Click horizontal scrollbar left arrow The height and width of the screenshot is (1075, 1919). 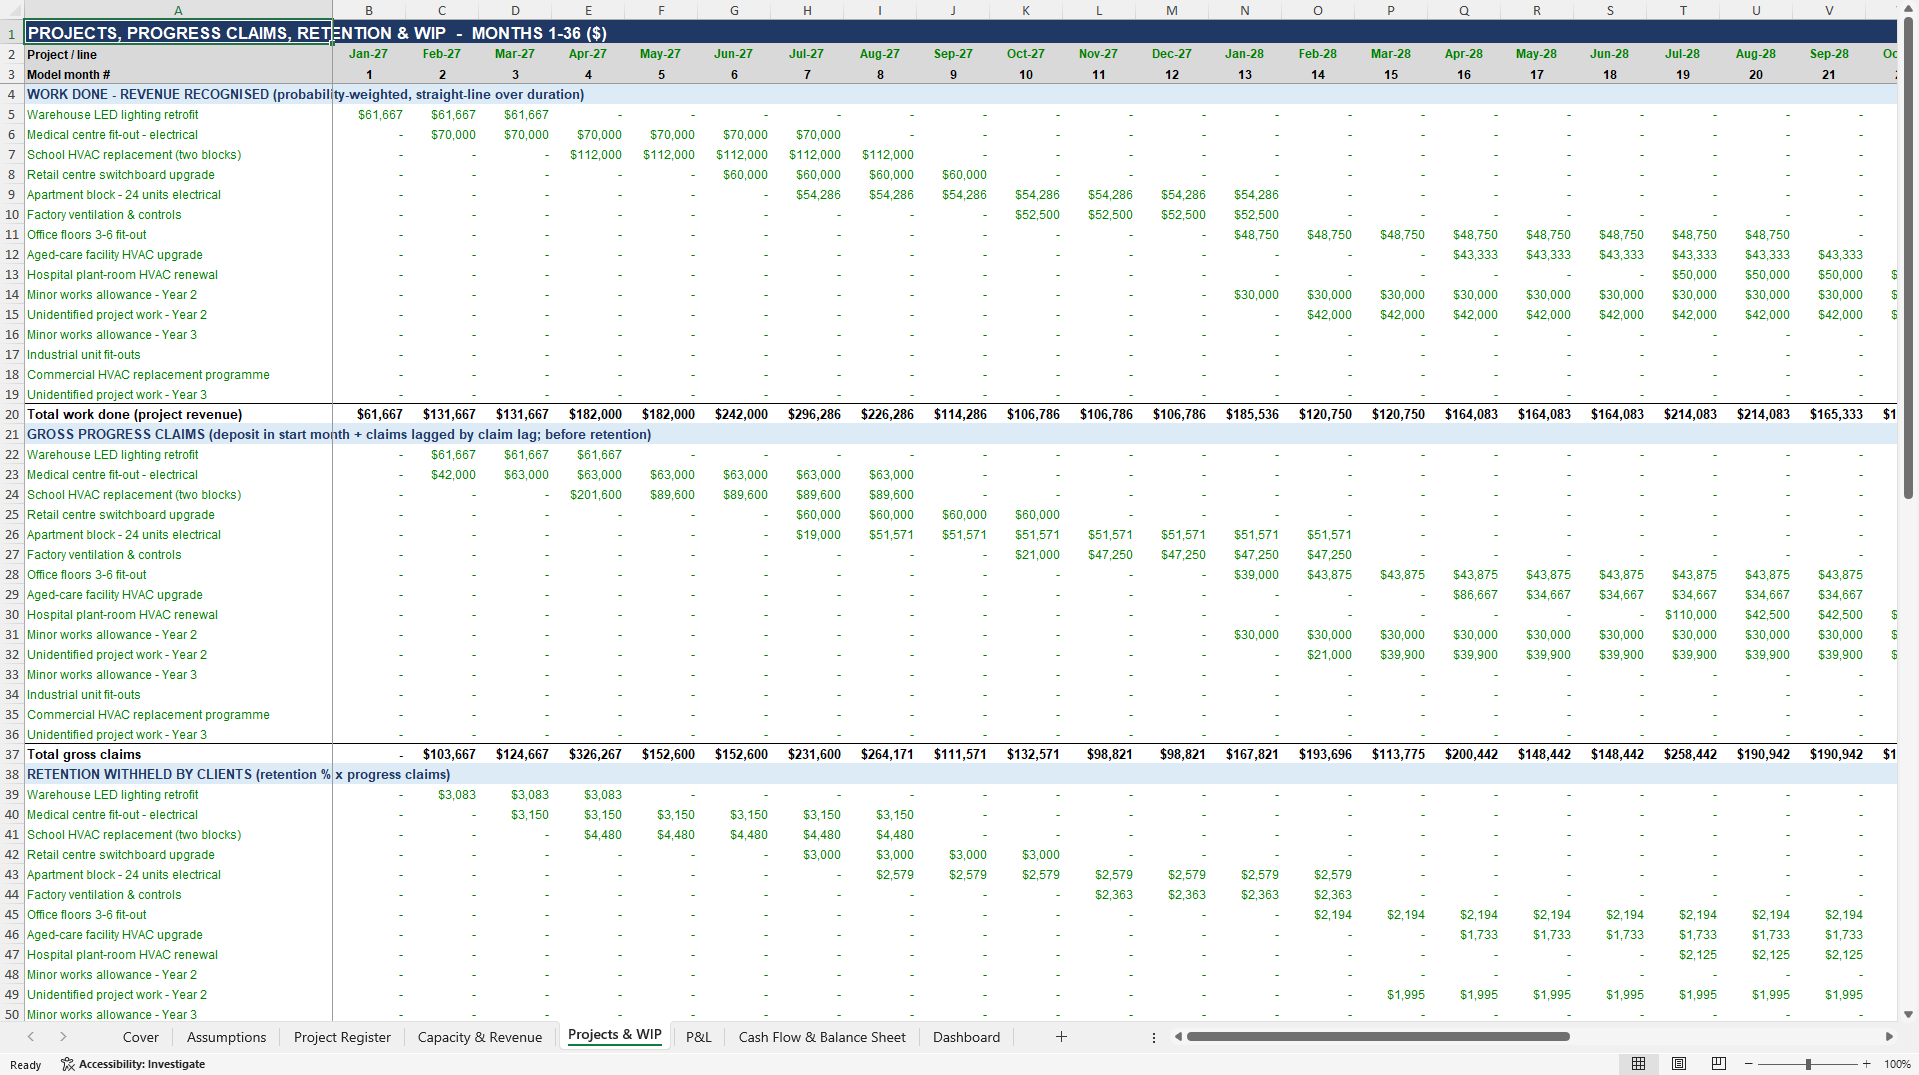pos(1178,1037)
